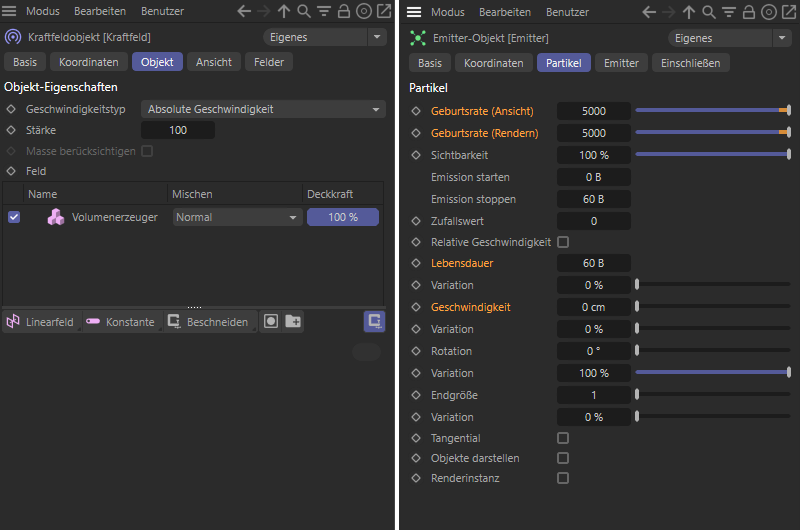Click the Kraftfeldobjekt object icon
The image size is (800, 530).
click(13, 37)
